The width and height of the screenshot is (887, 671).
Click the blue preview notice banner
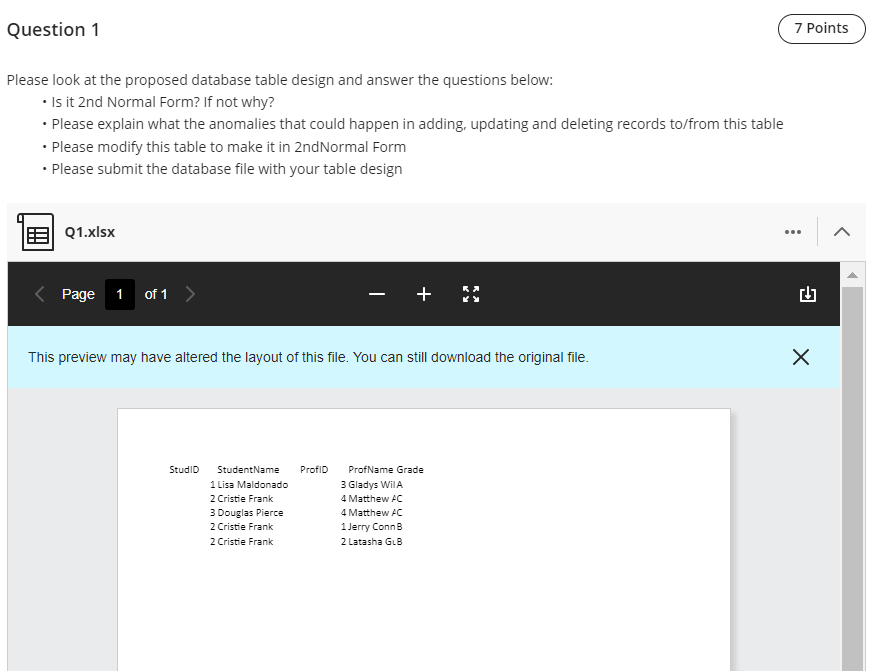[x=400, y=356]
